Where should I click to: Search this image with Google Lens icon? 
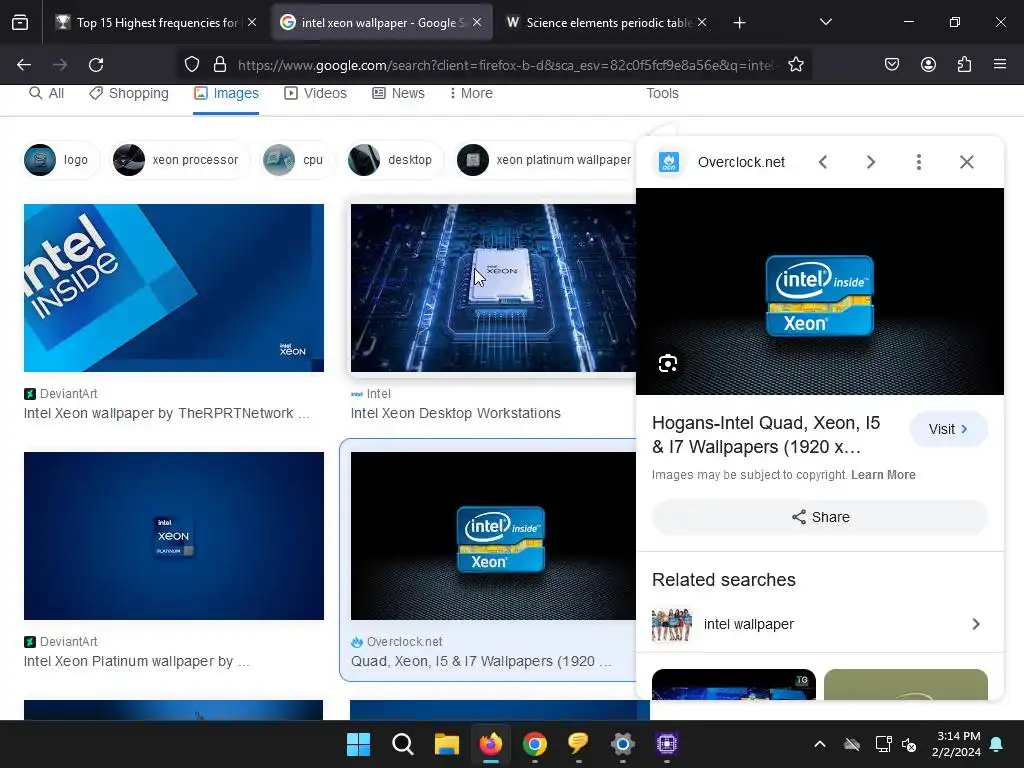[667, 364]
